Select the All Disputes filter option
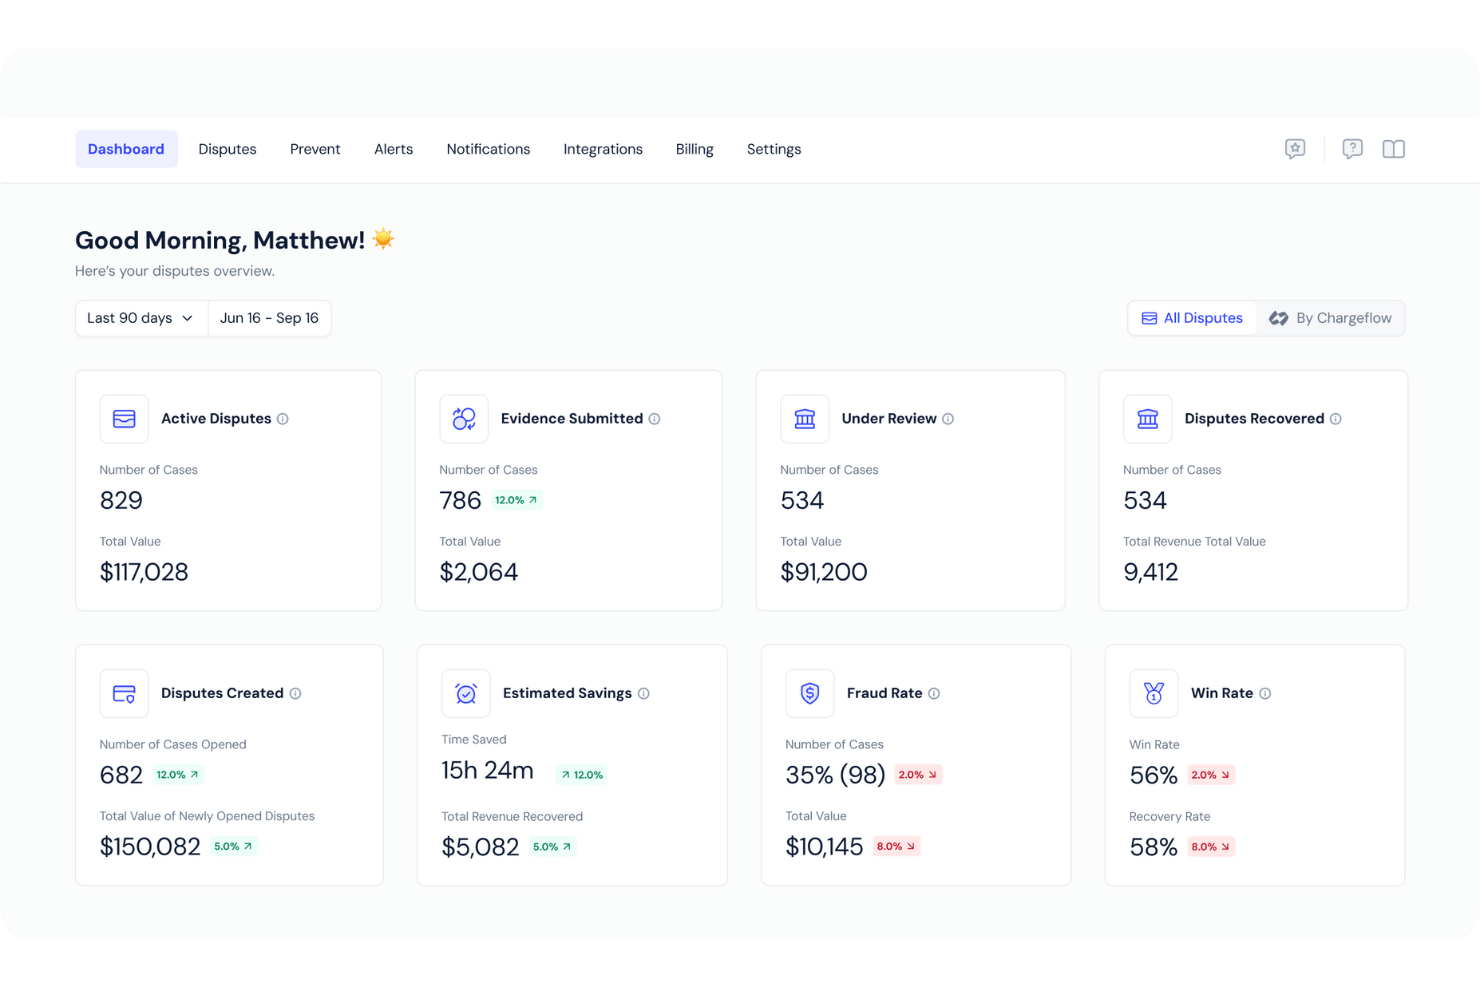 coord(1192,317)
